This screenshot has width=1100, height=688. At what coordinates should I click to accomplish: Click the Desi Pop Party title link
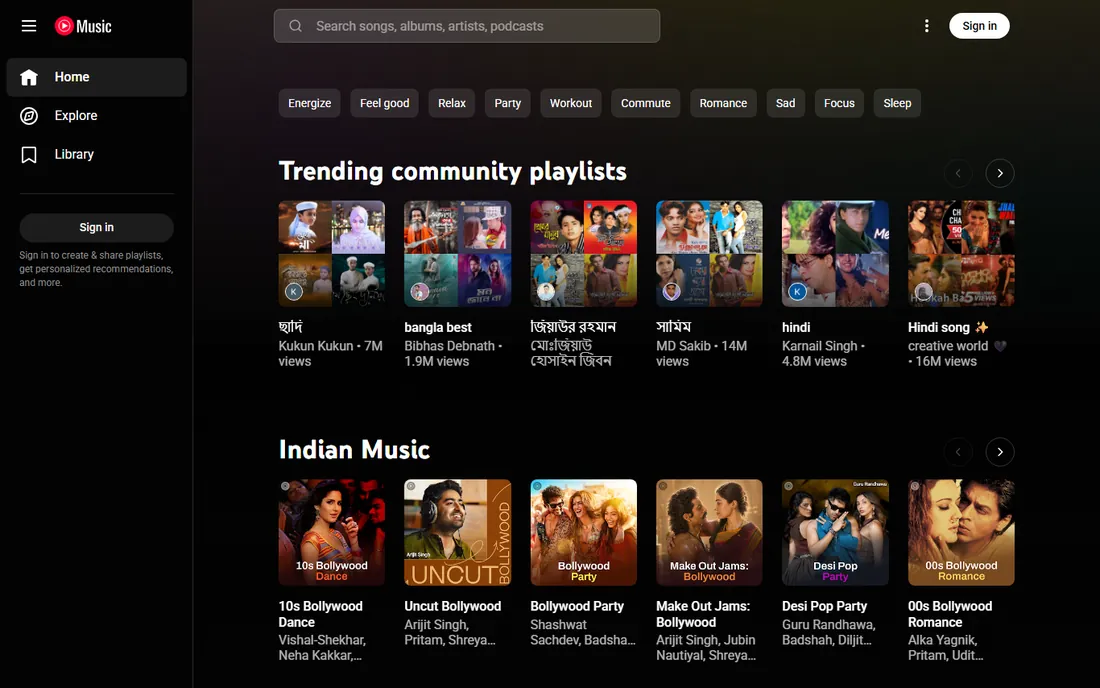824,606
